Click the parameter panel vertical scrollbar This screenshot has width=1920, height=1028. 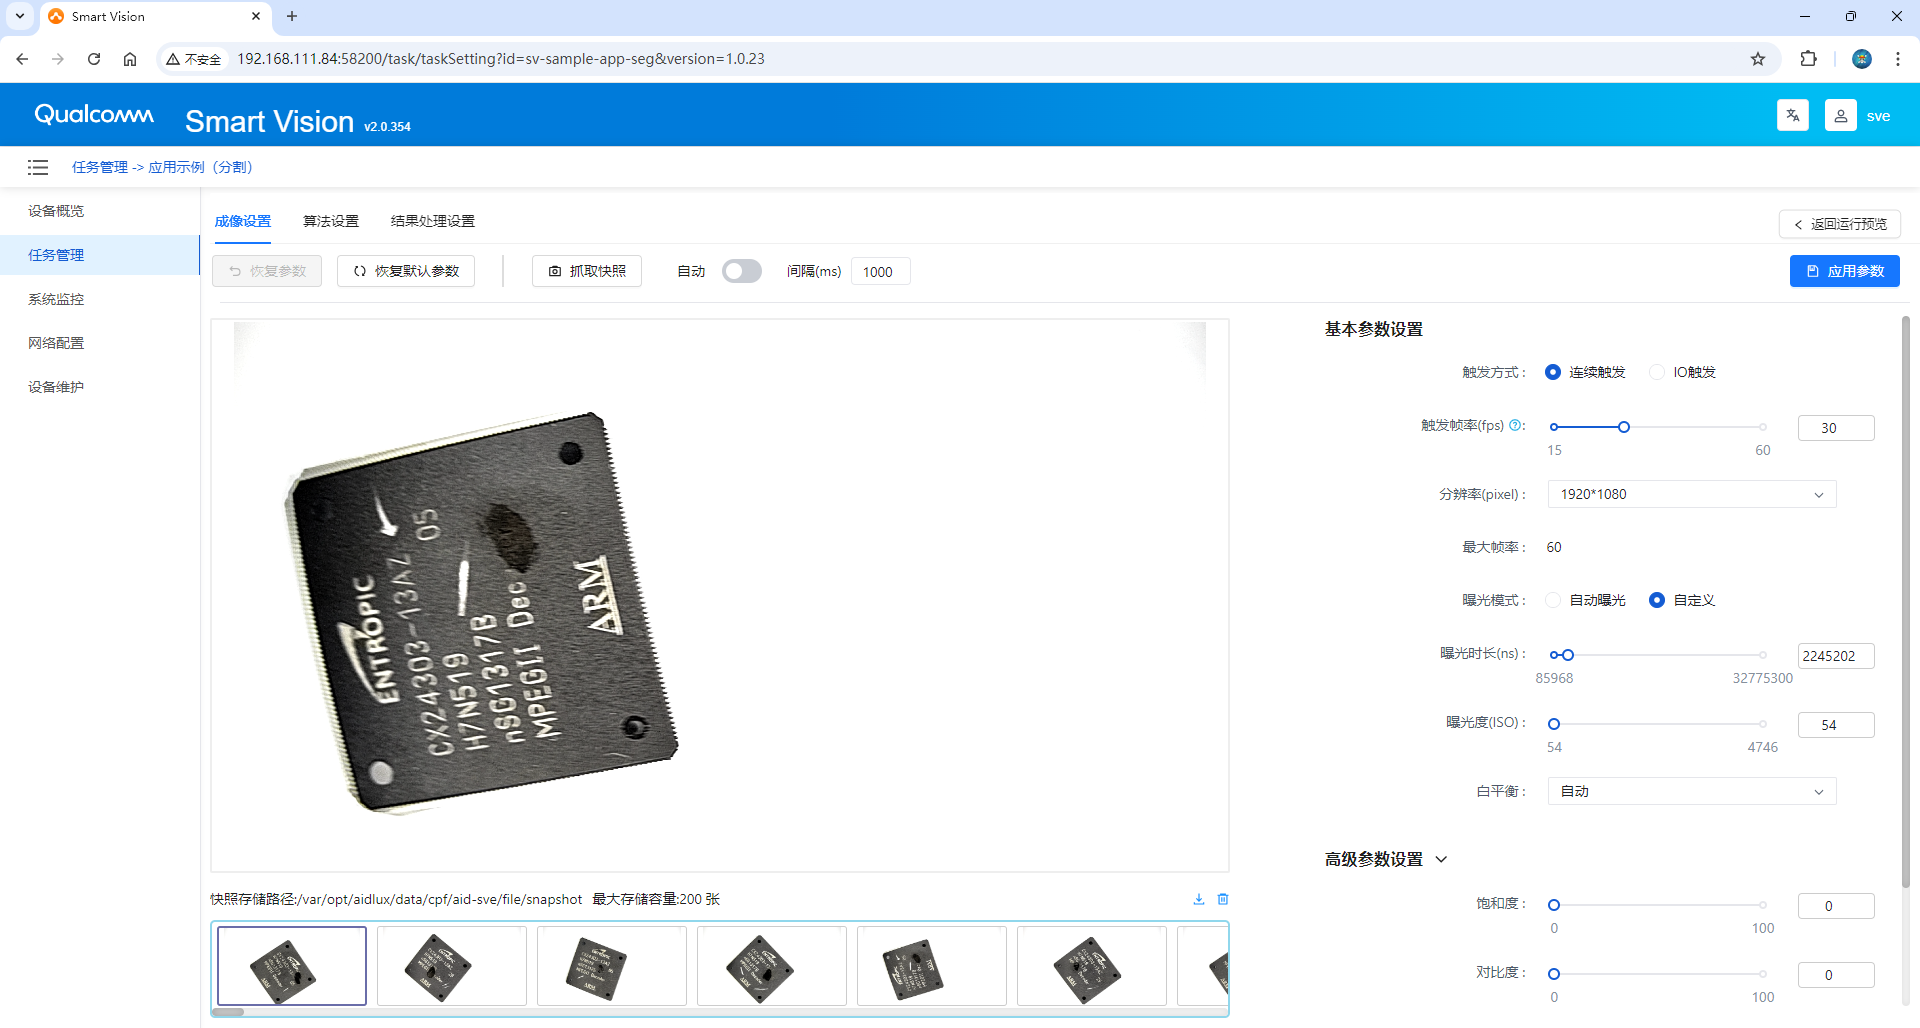click(1905, 602)
